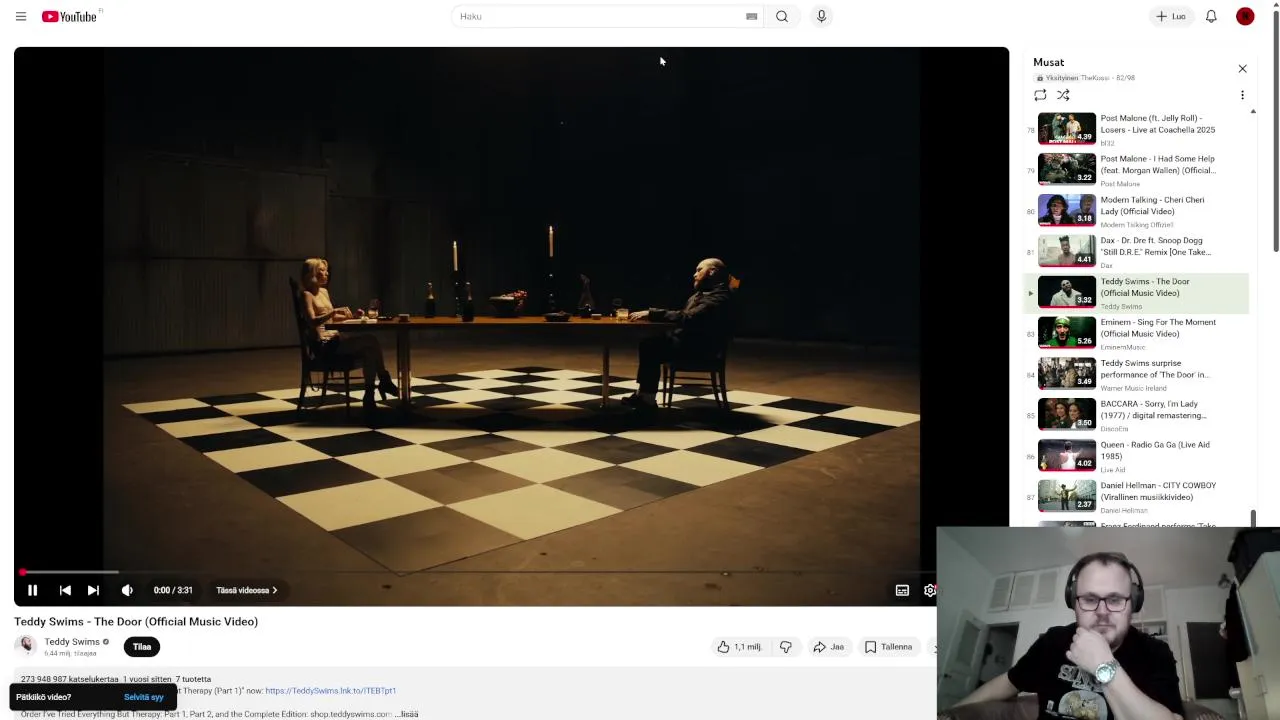
Task: Open the hamburger guide menu
Action: click(x=21, y=16)
